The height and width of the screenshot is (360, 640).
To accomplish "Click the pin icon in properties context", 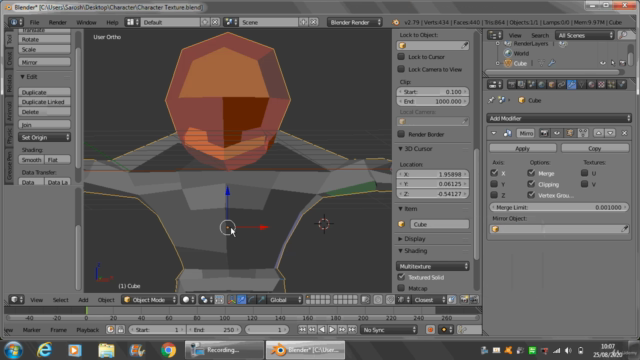I will click(491, 100).
